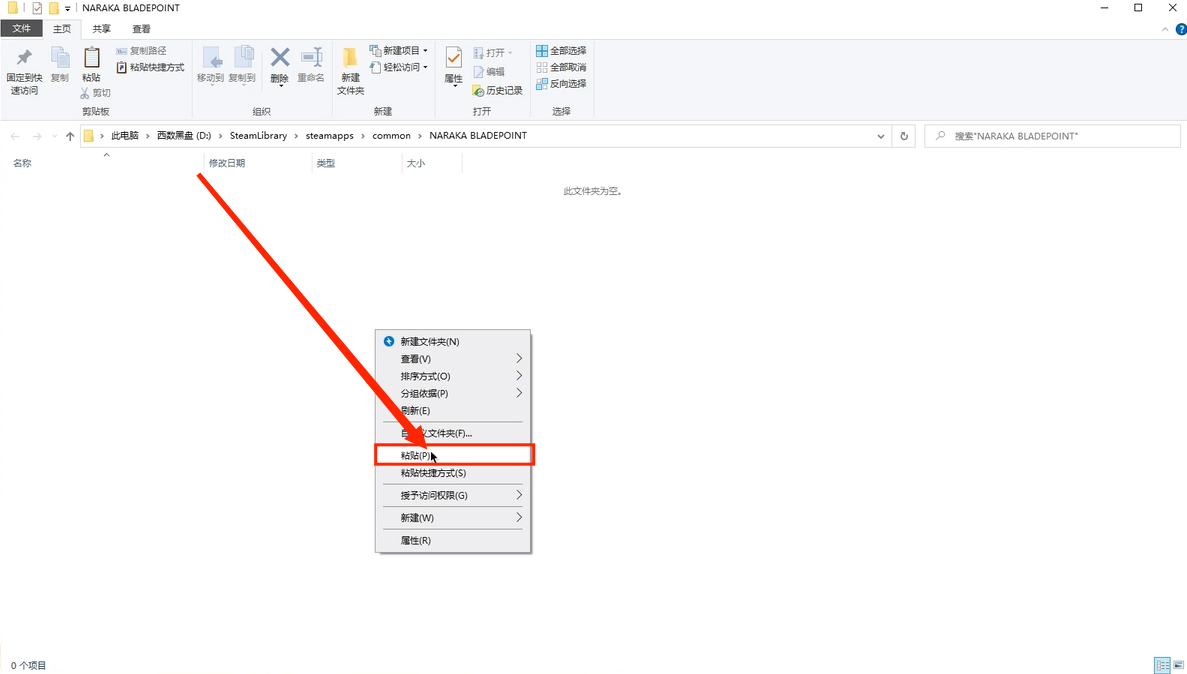1187x674 pixels.
Task: Expand the Sort By submenu in the context menu
Action: 519,376
